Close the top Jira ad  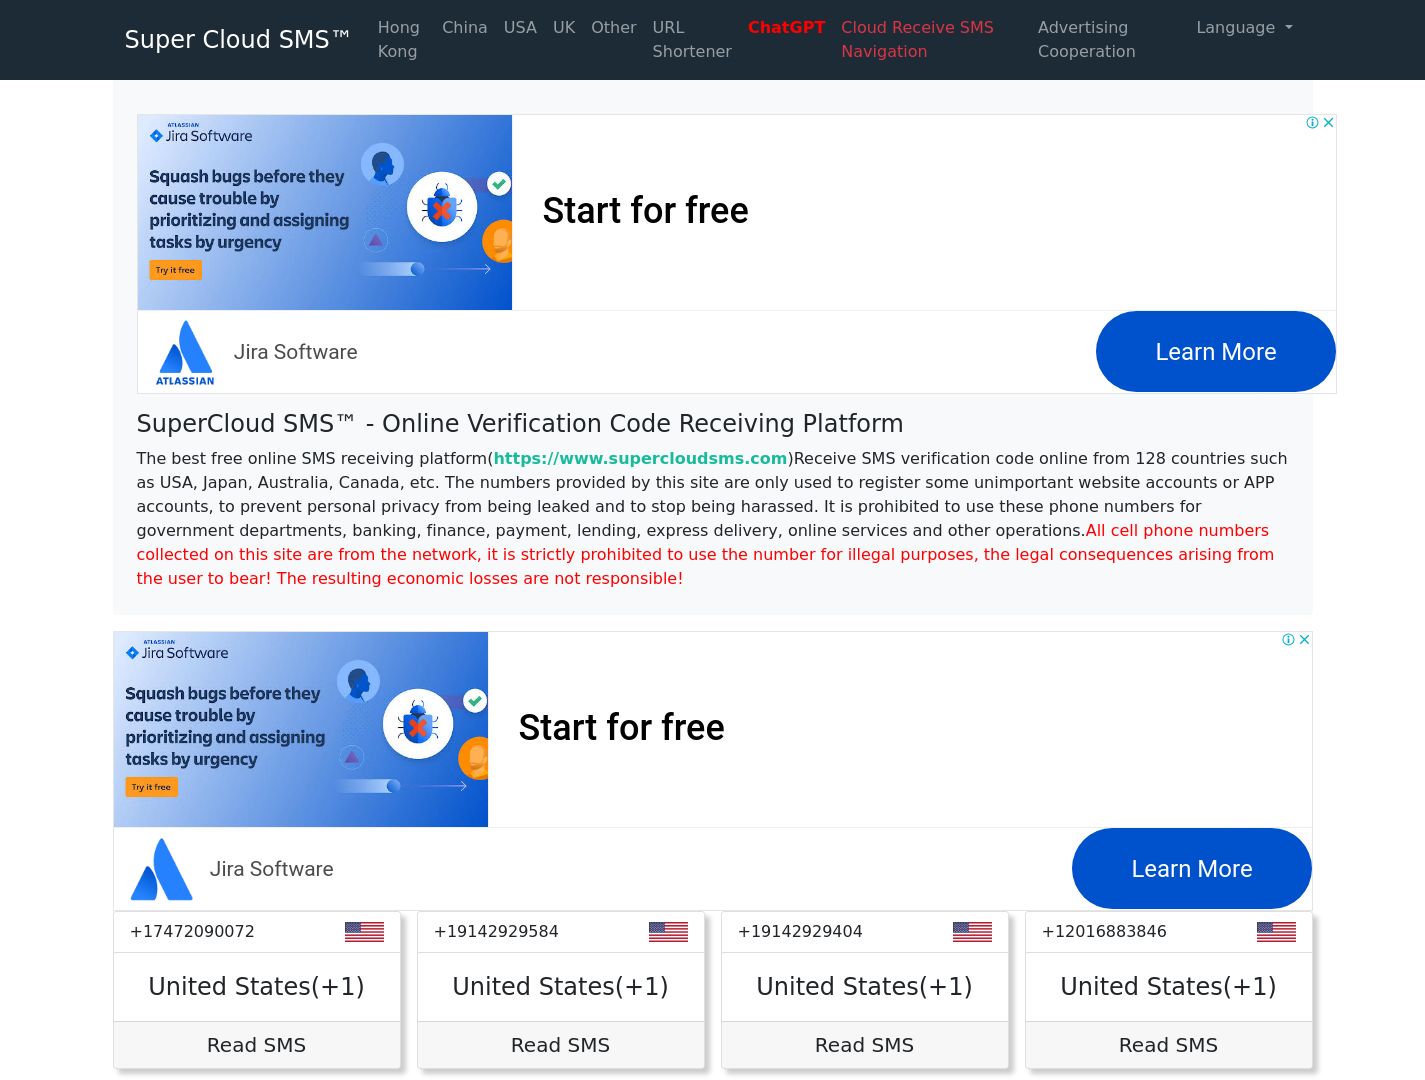[1328, 122]
